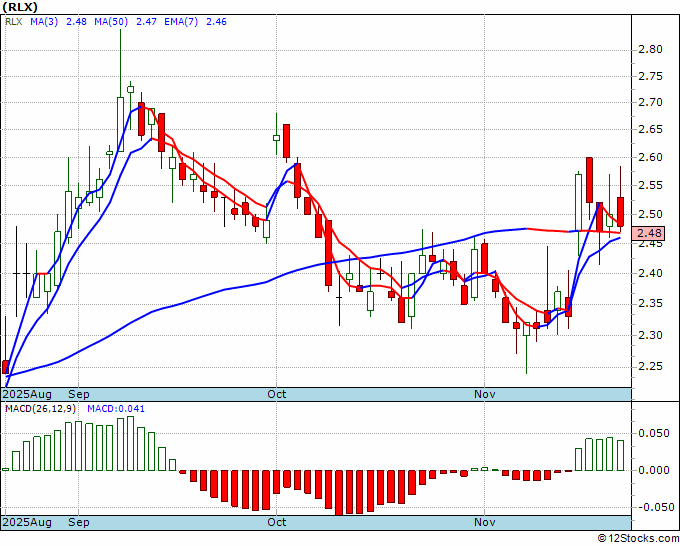Viewport: 680px width, 546px height.
Task: Click the 2025Aug label on price chart axis
Action: pyautogui.click(x=27, y=394)
